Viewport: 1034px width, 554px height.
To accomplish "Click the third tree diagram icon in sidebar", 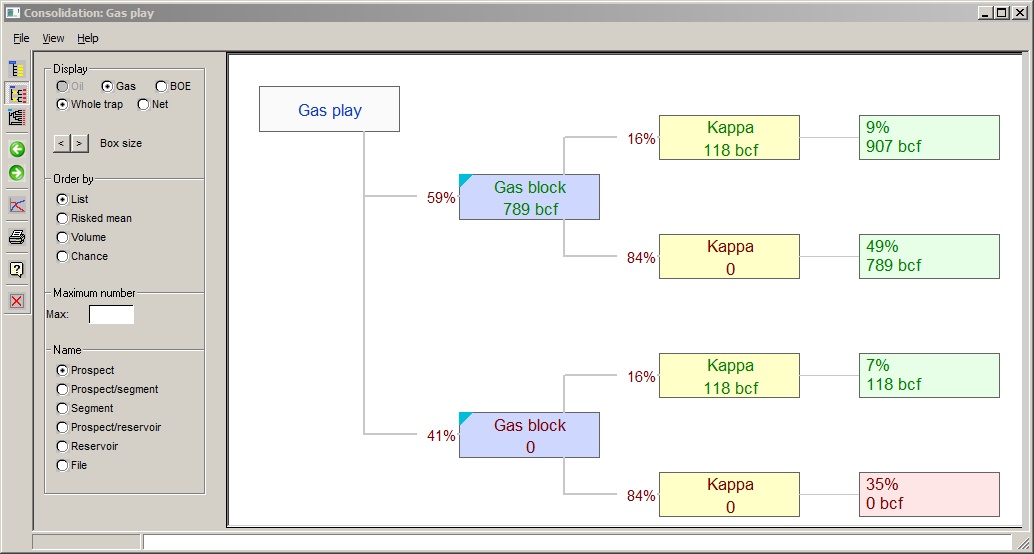I will coord(16,117).
